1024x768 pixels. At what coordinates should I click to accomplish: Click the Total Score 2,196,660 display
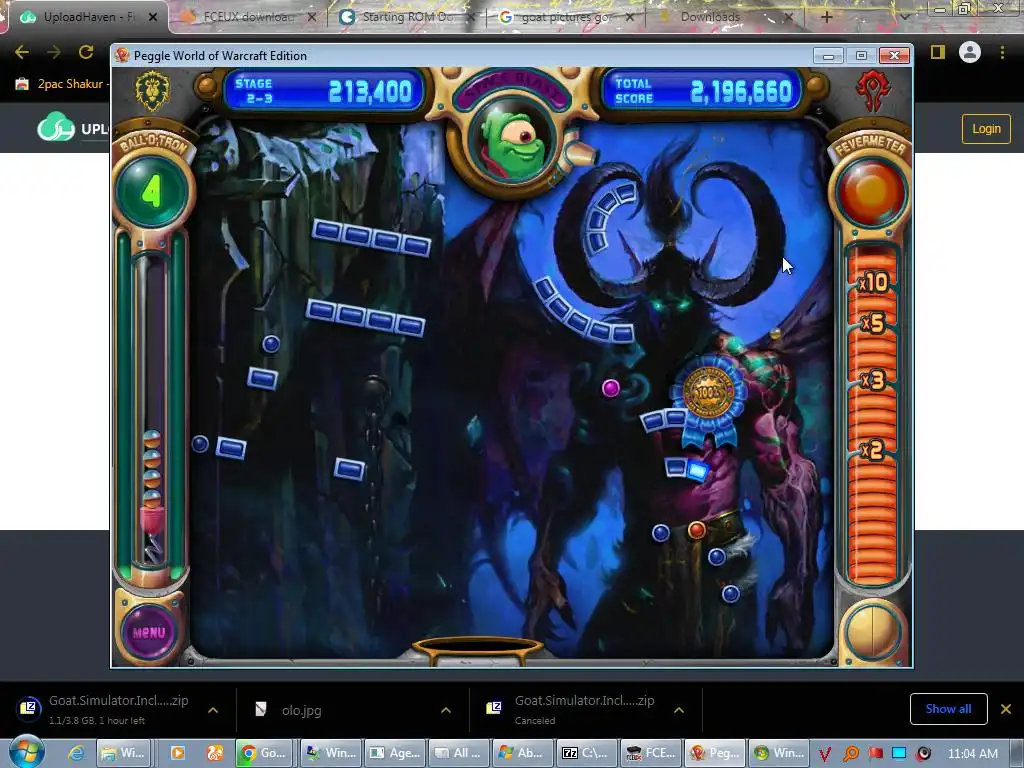pyautogui.click(x=701, y=91)
